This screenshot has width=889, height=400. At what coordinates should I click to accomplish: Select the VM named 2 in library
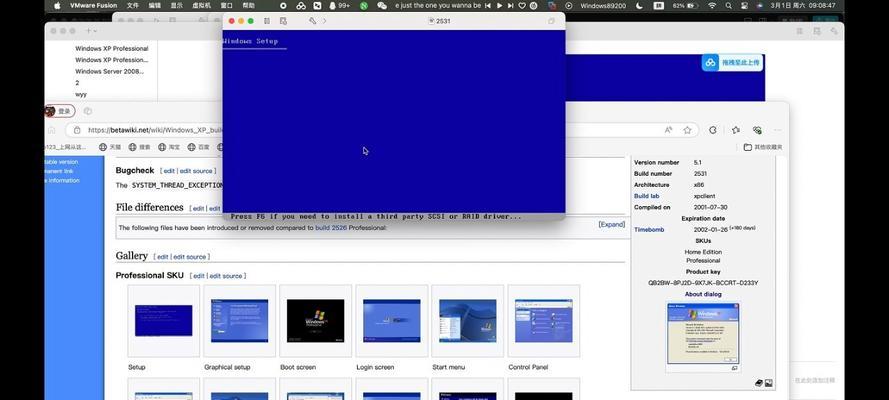77,83
